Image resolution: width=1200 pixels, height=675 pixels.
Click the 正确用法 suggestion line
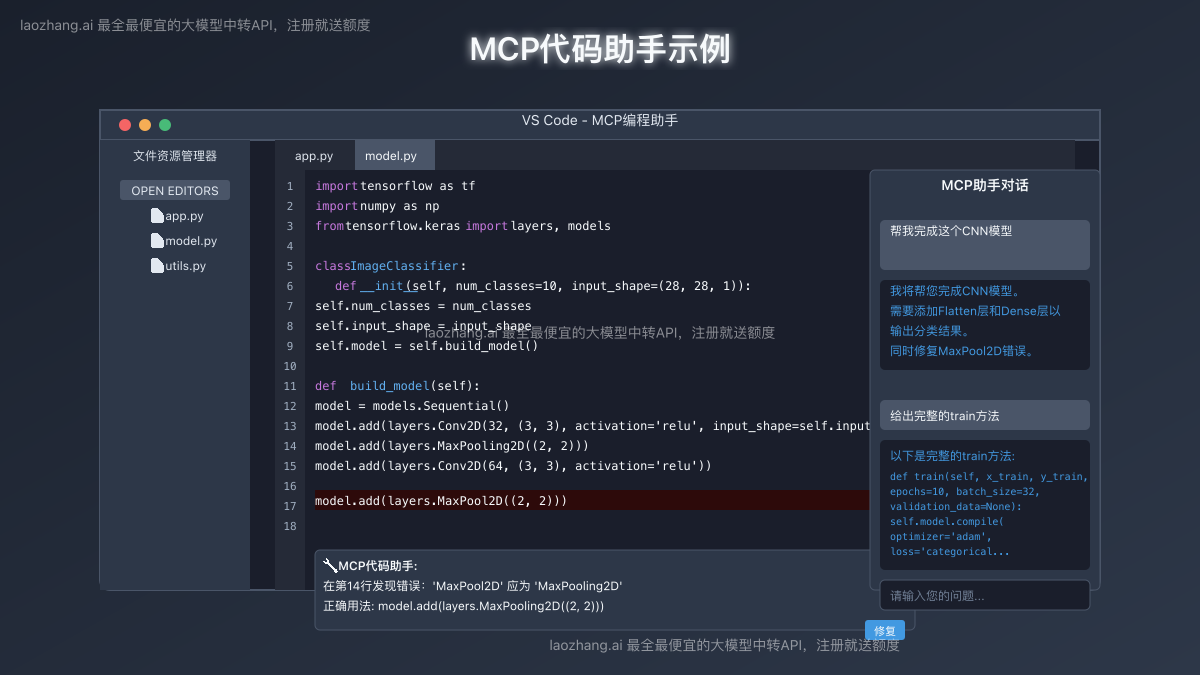[463, 606]
